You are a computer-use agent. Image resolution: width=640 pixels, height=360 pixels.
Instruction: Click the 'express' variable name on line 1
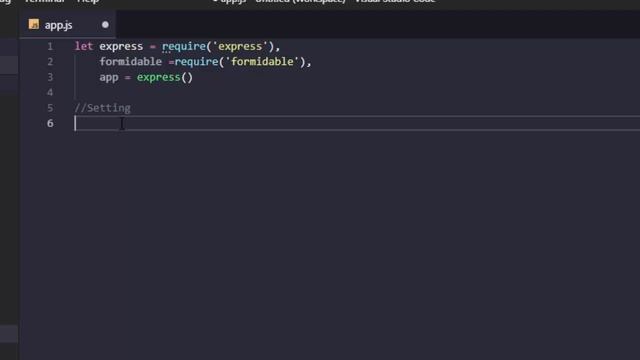pos(121,47)
